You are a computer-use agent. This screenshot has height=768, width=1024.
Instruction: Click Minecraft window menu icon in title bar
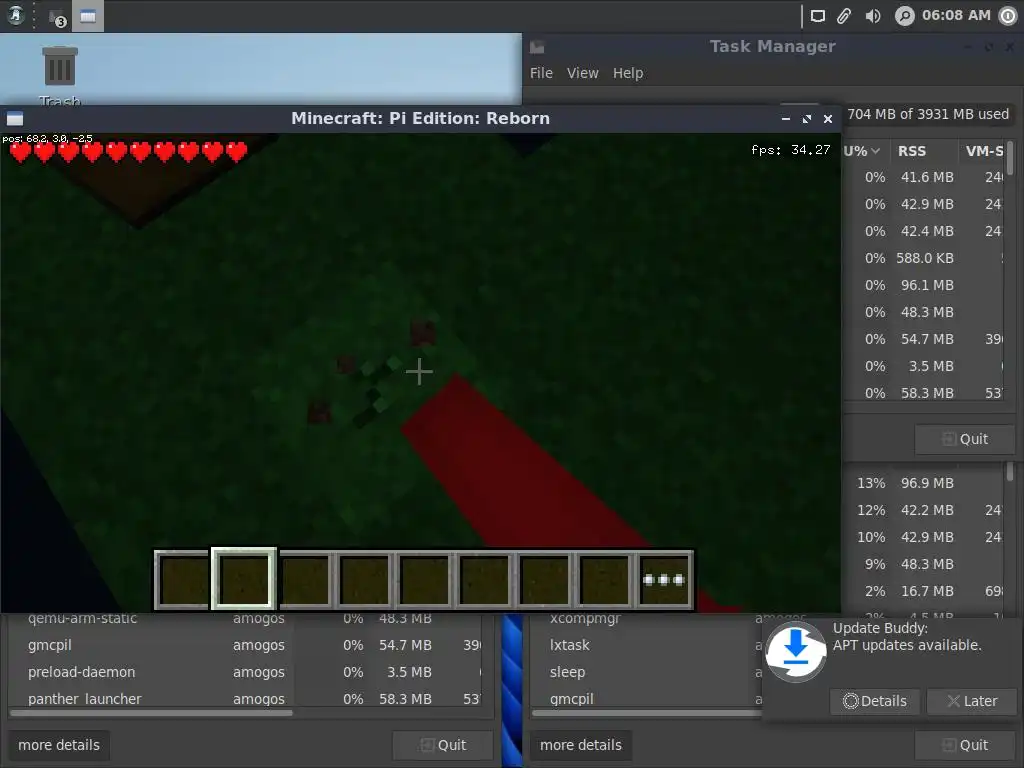[15, 119]
